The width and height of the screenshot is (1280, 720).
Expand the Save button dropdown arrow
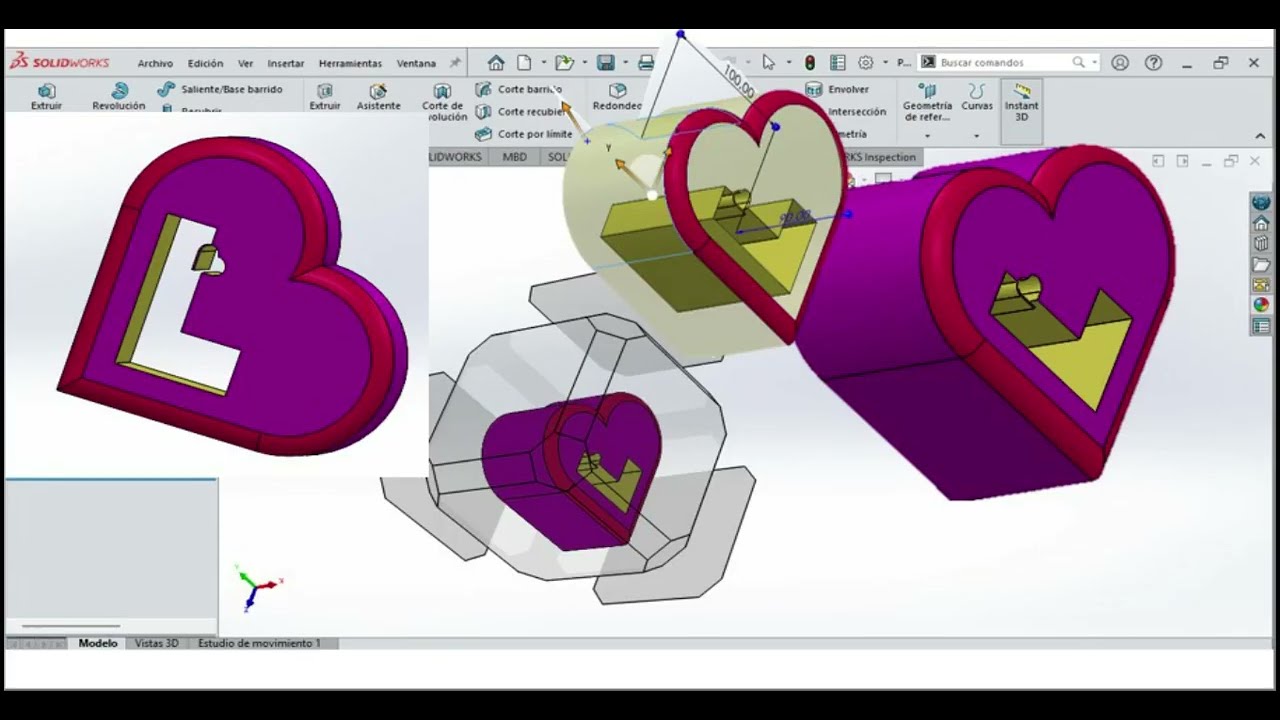[624, 63]
